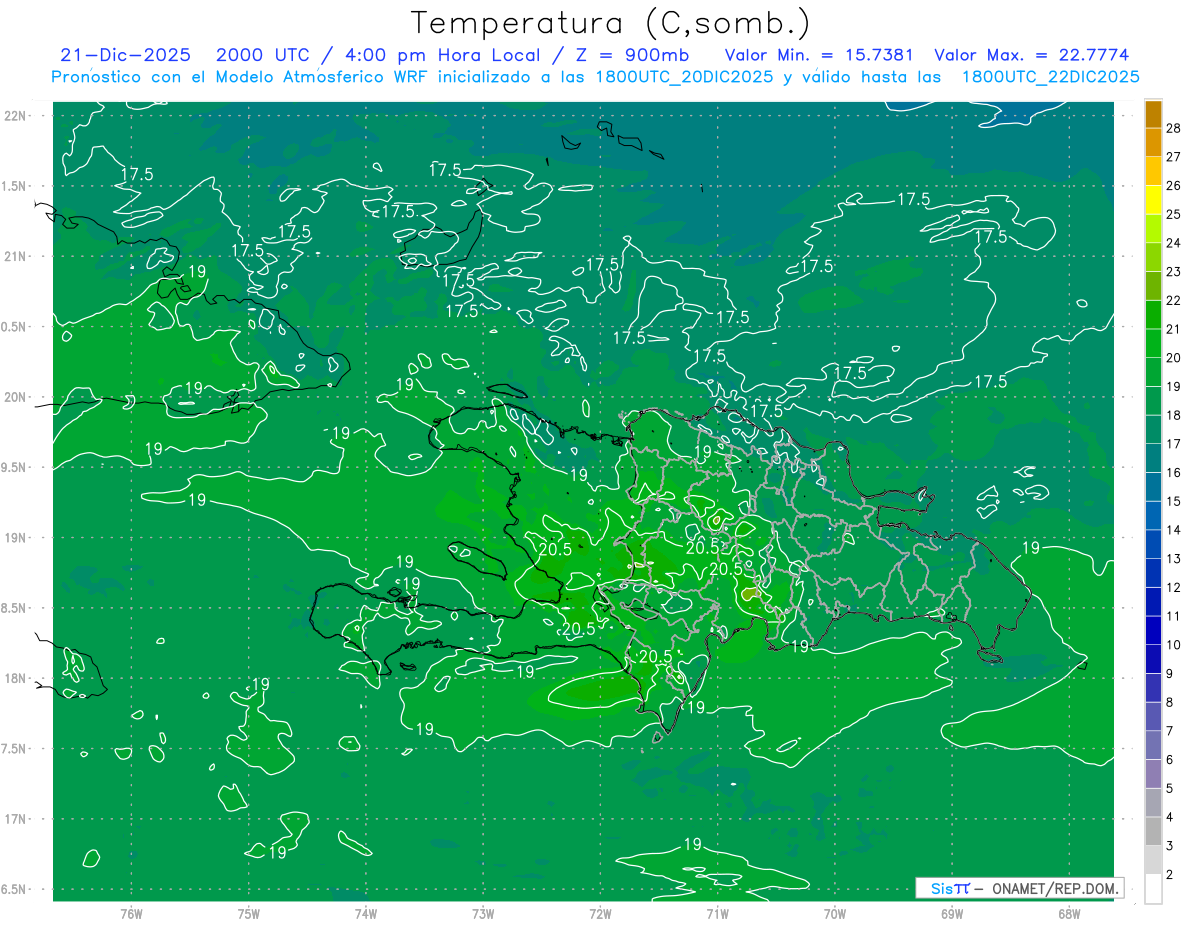Screen dimensions: 1200x927
Task: Pick the gray swatch between 3 and 4
Action: (x=1153, y=832)
